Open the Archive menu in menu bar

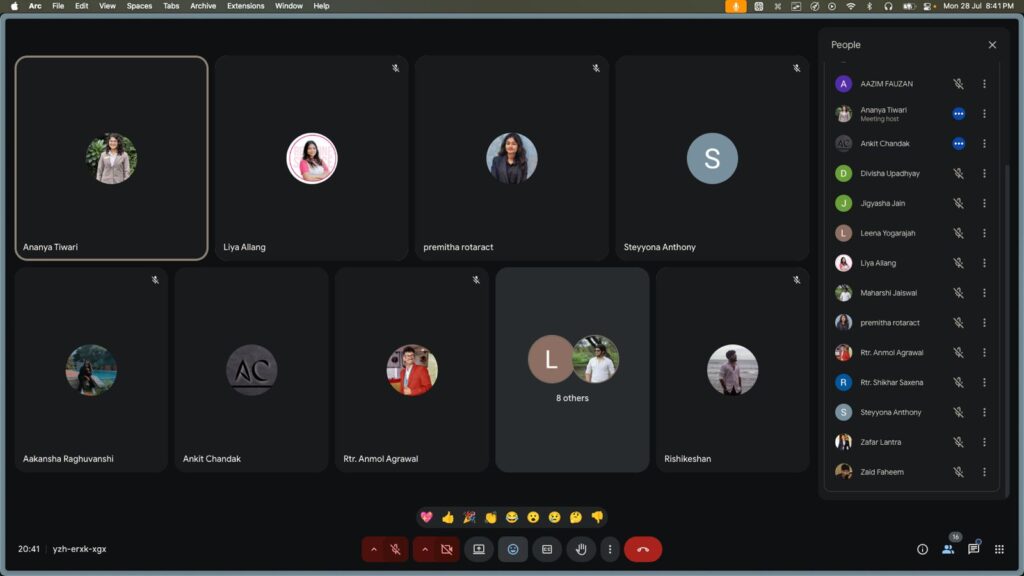tap(203, 6)
